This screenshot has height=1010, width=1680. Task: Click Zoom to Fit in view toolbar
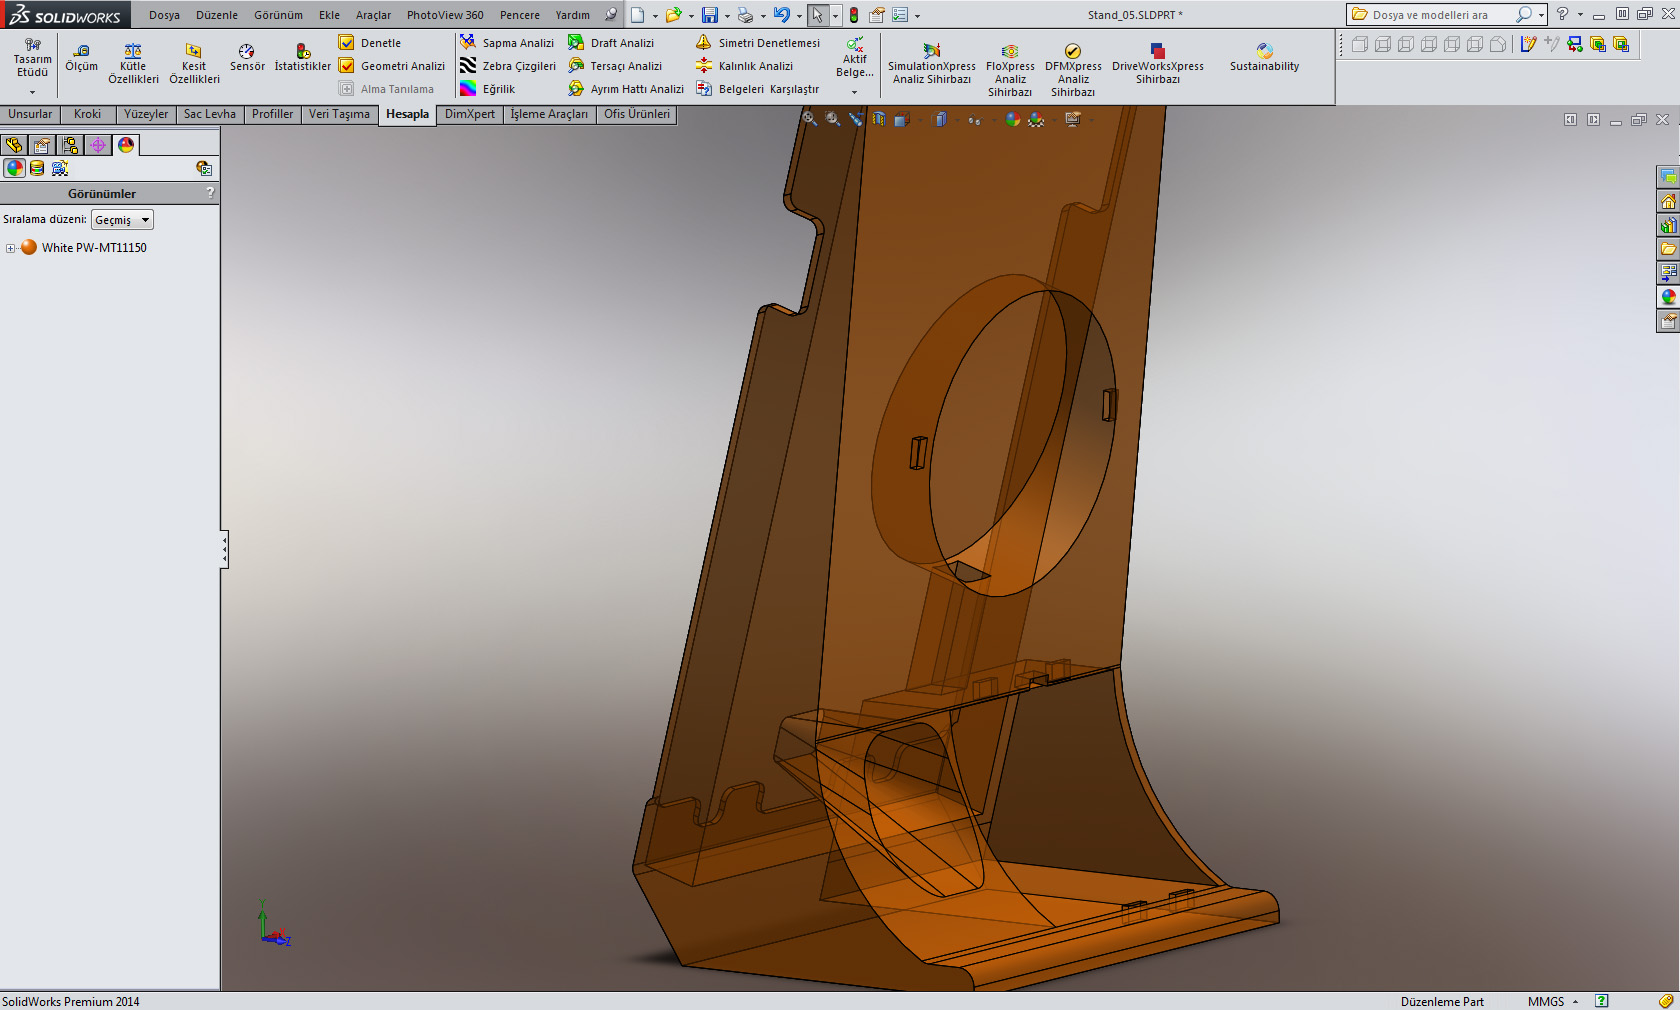[x=810, y=119]
